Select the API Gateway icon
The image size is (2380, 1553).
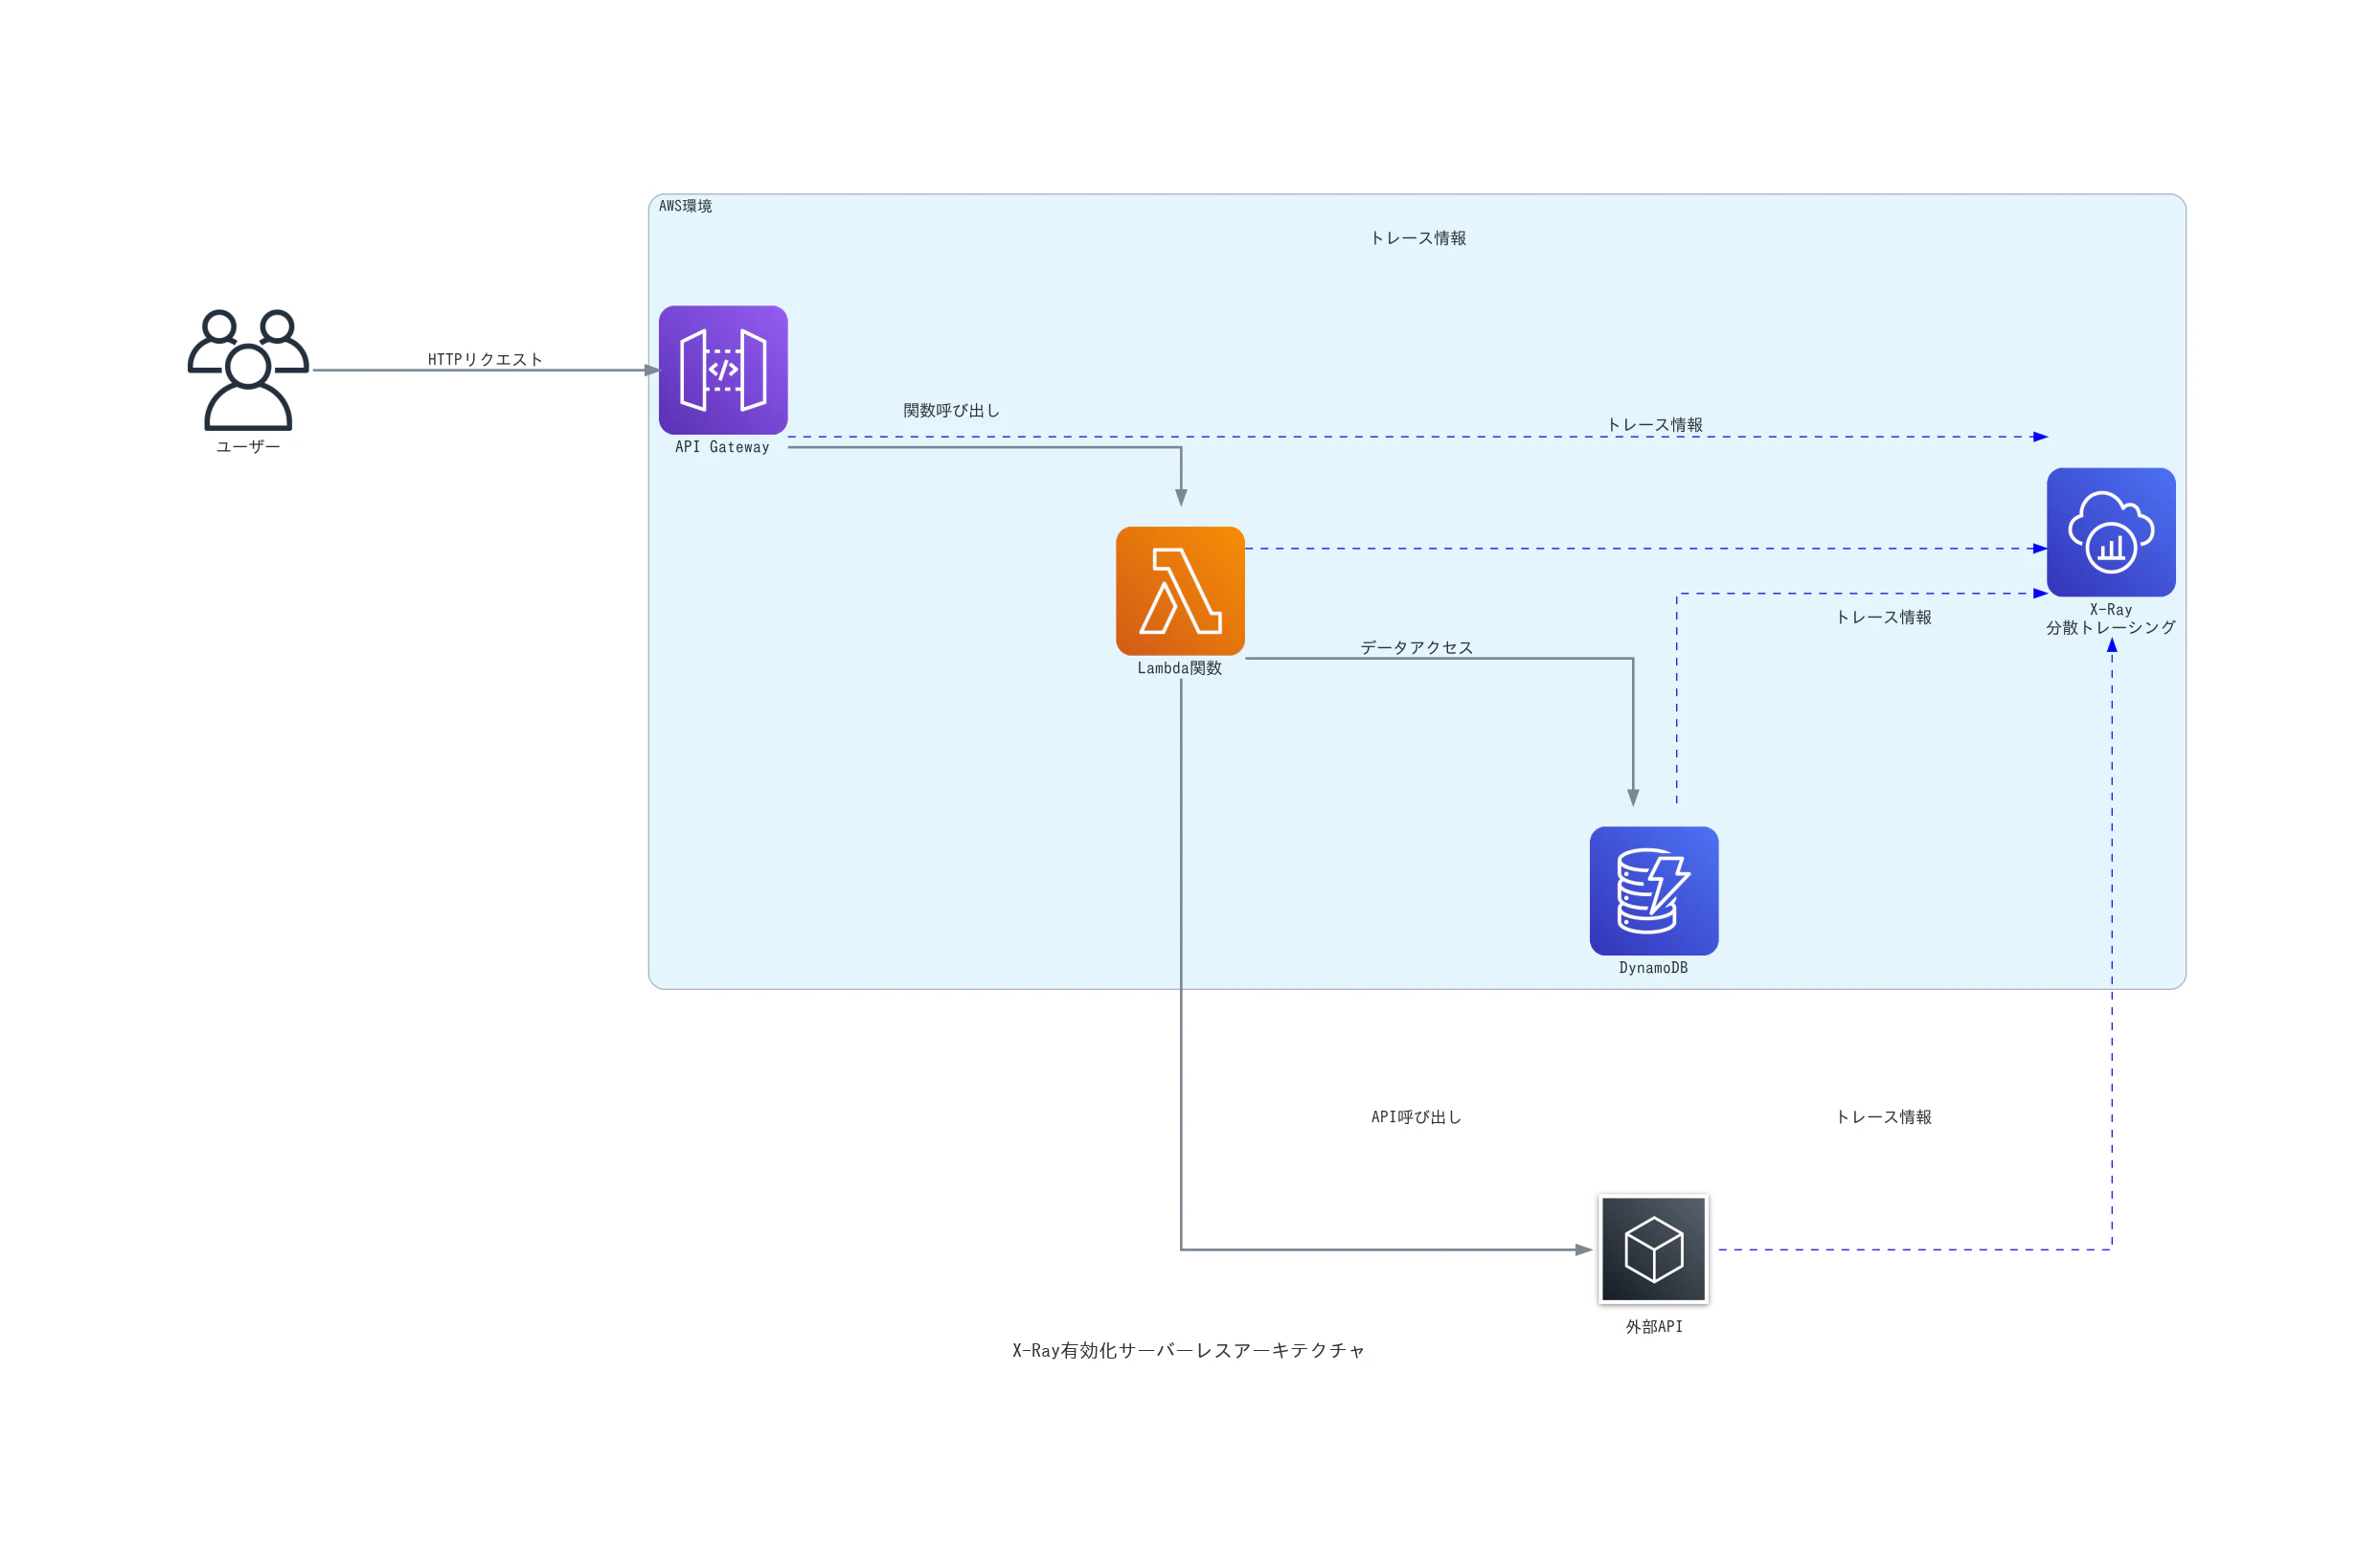723,370
